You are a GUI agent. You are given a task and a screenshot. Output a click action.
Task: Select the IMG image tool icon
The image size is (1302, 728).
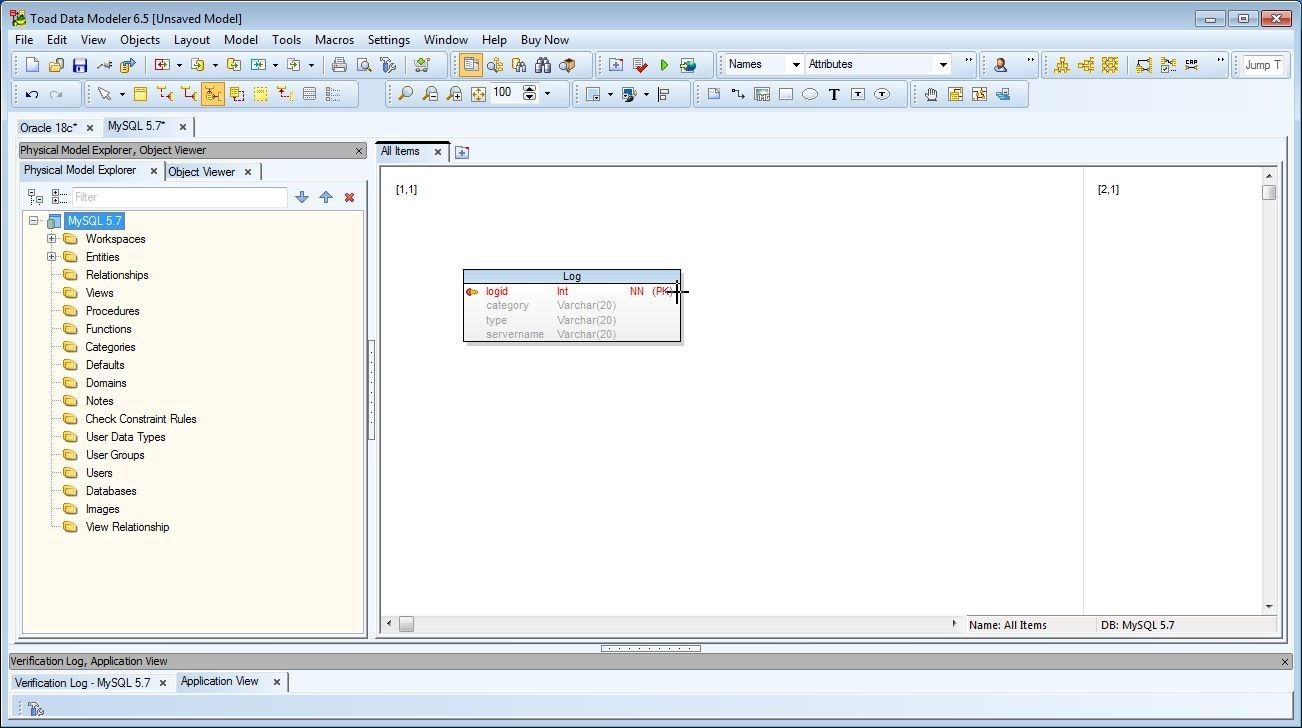point(761,94)
